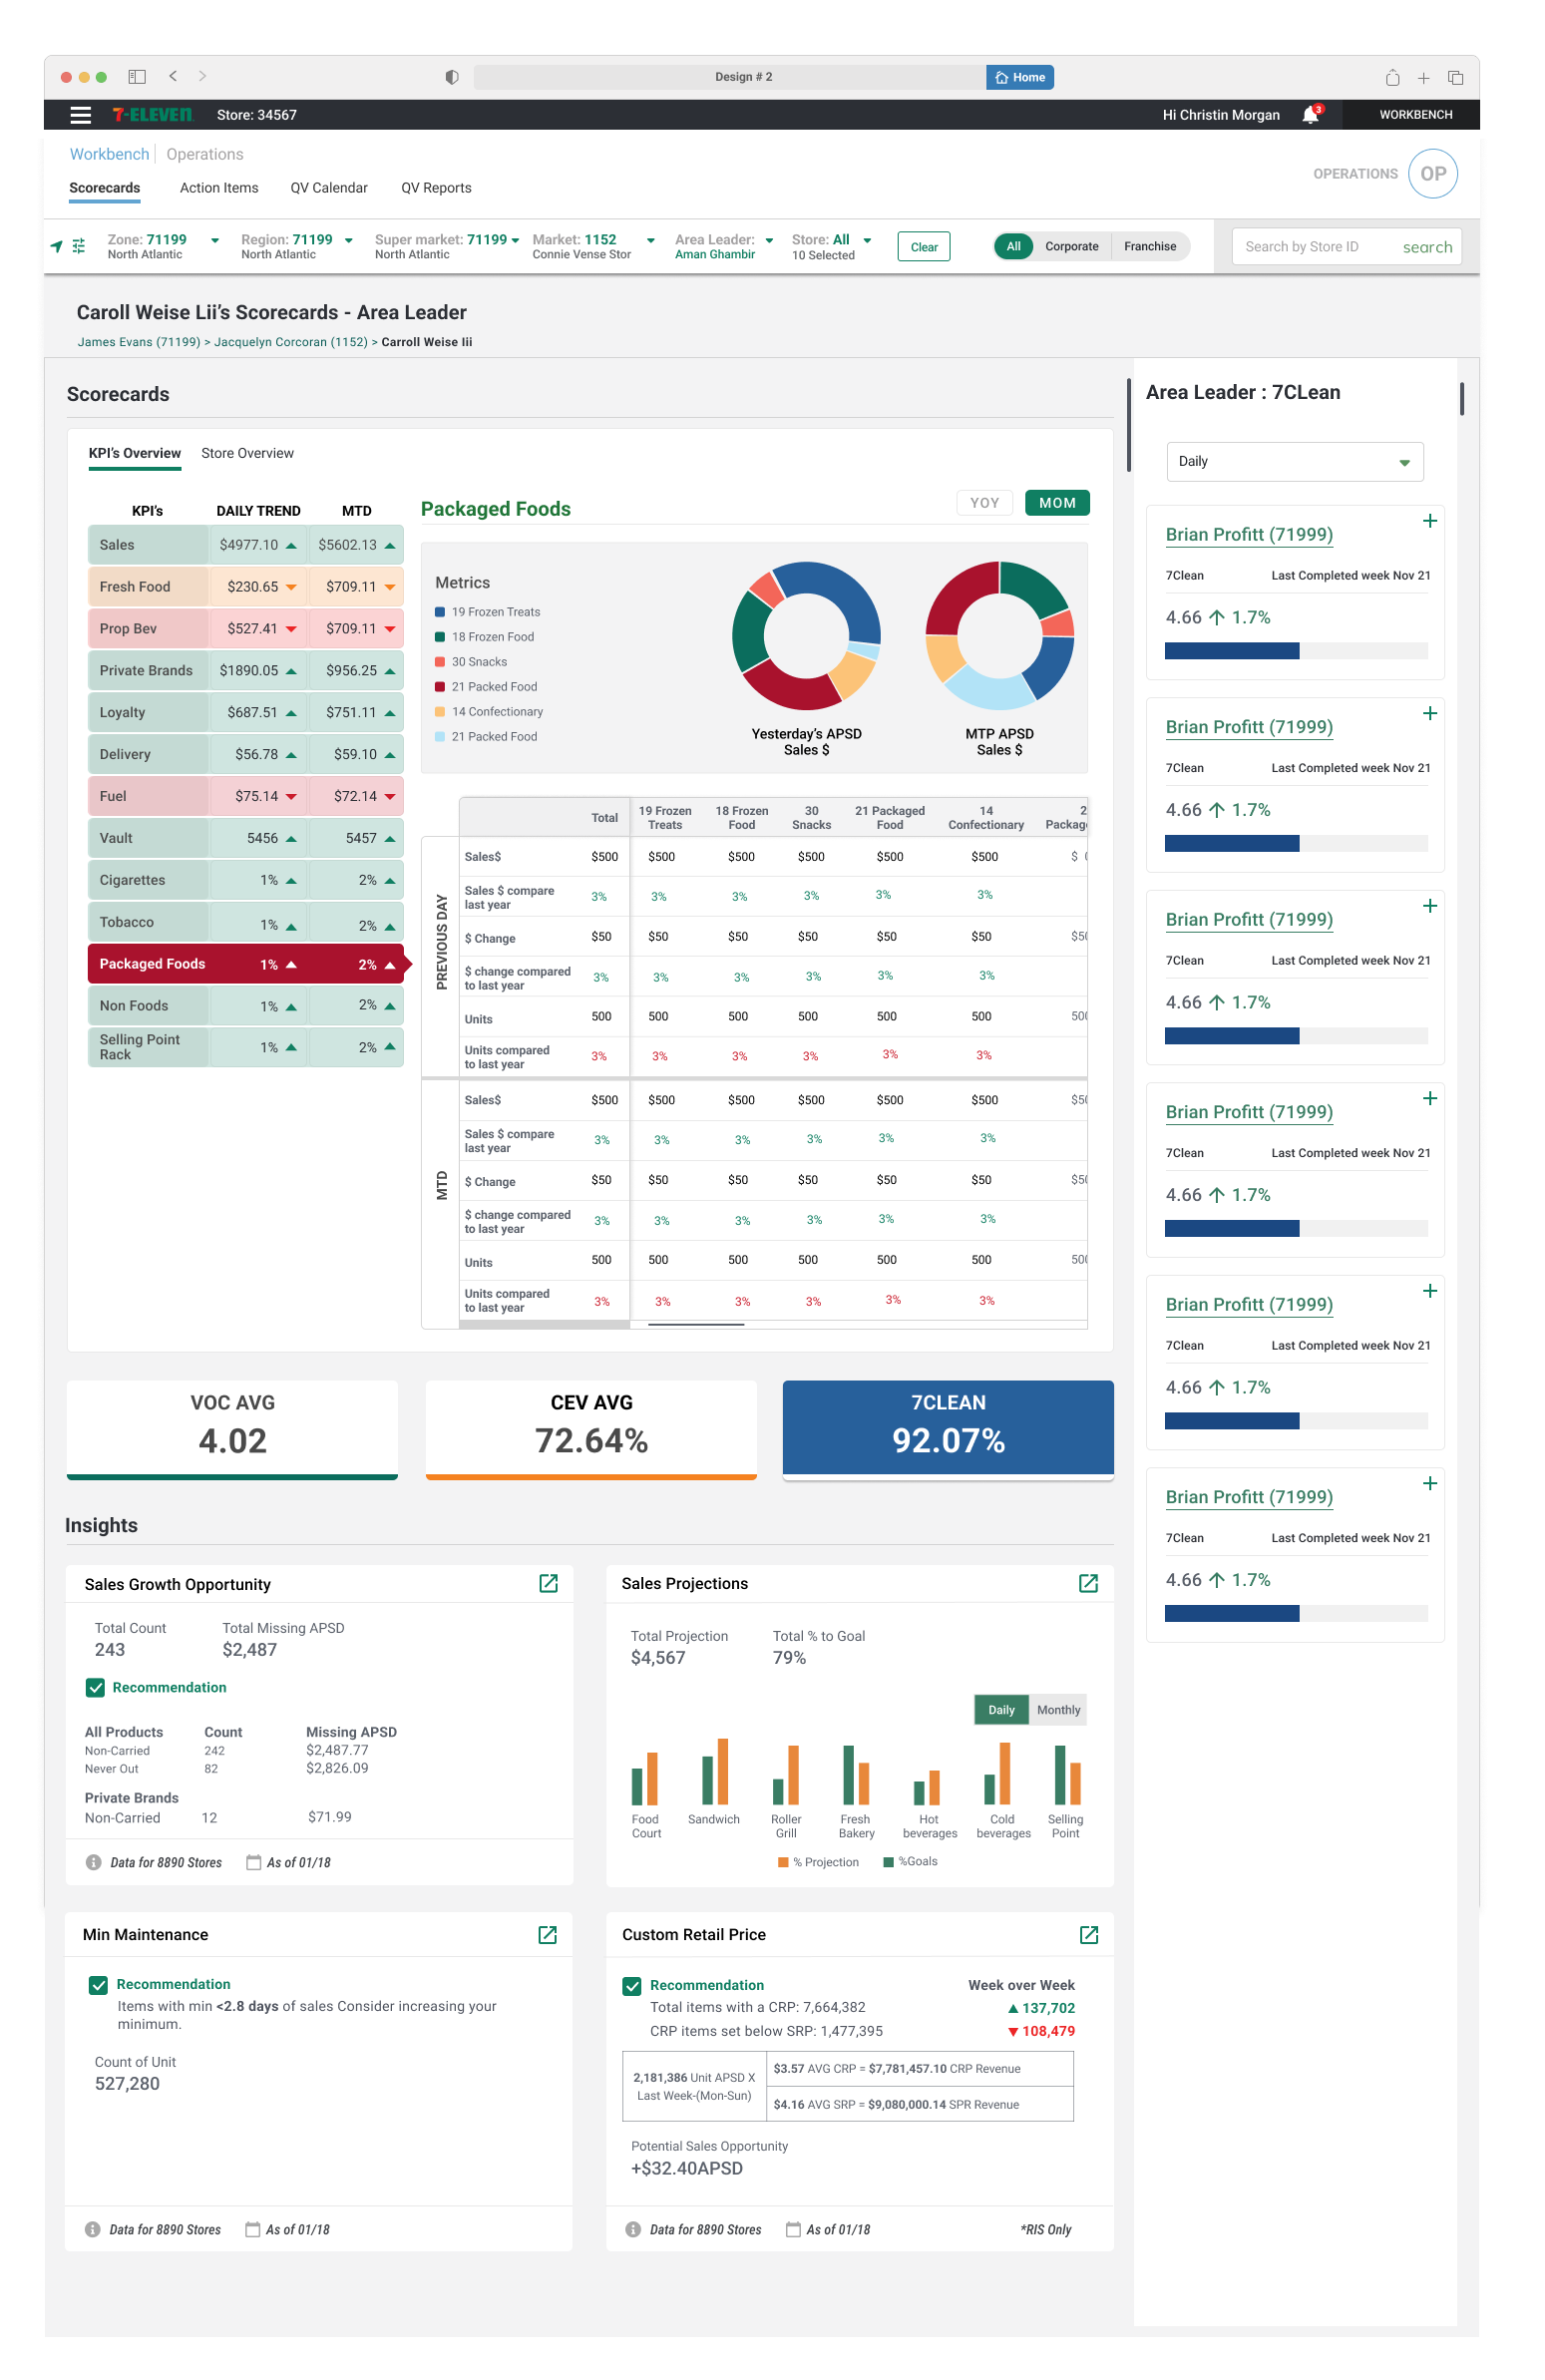Viewport: 1545px width, 2380px height.
Task: Click the info icon in Min Maintenance footer
Action: click(x=92, y=2228)
